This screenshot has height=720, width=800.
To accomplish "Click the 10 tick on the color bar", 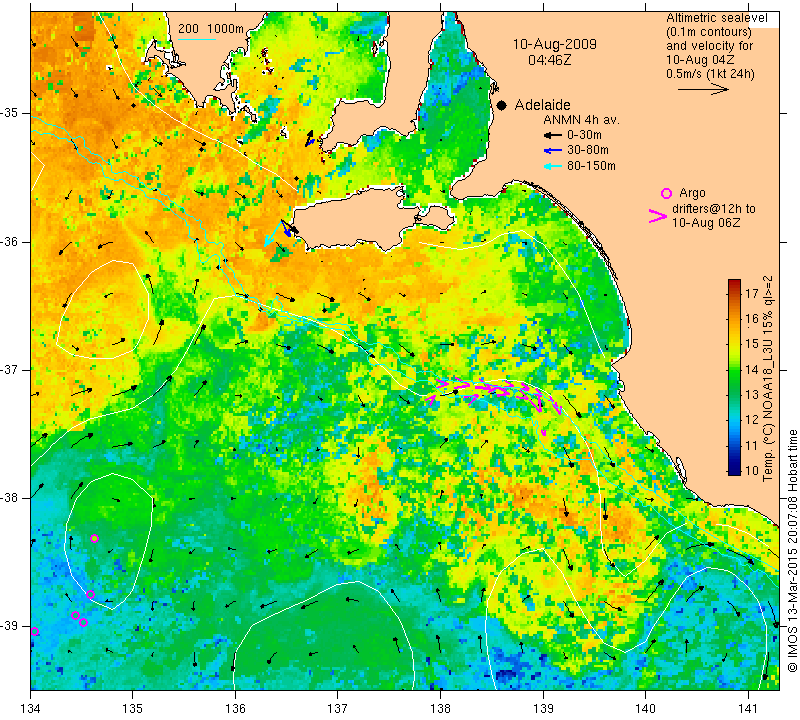I will click(752, 470).
